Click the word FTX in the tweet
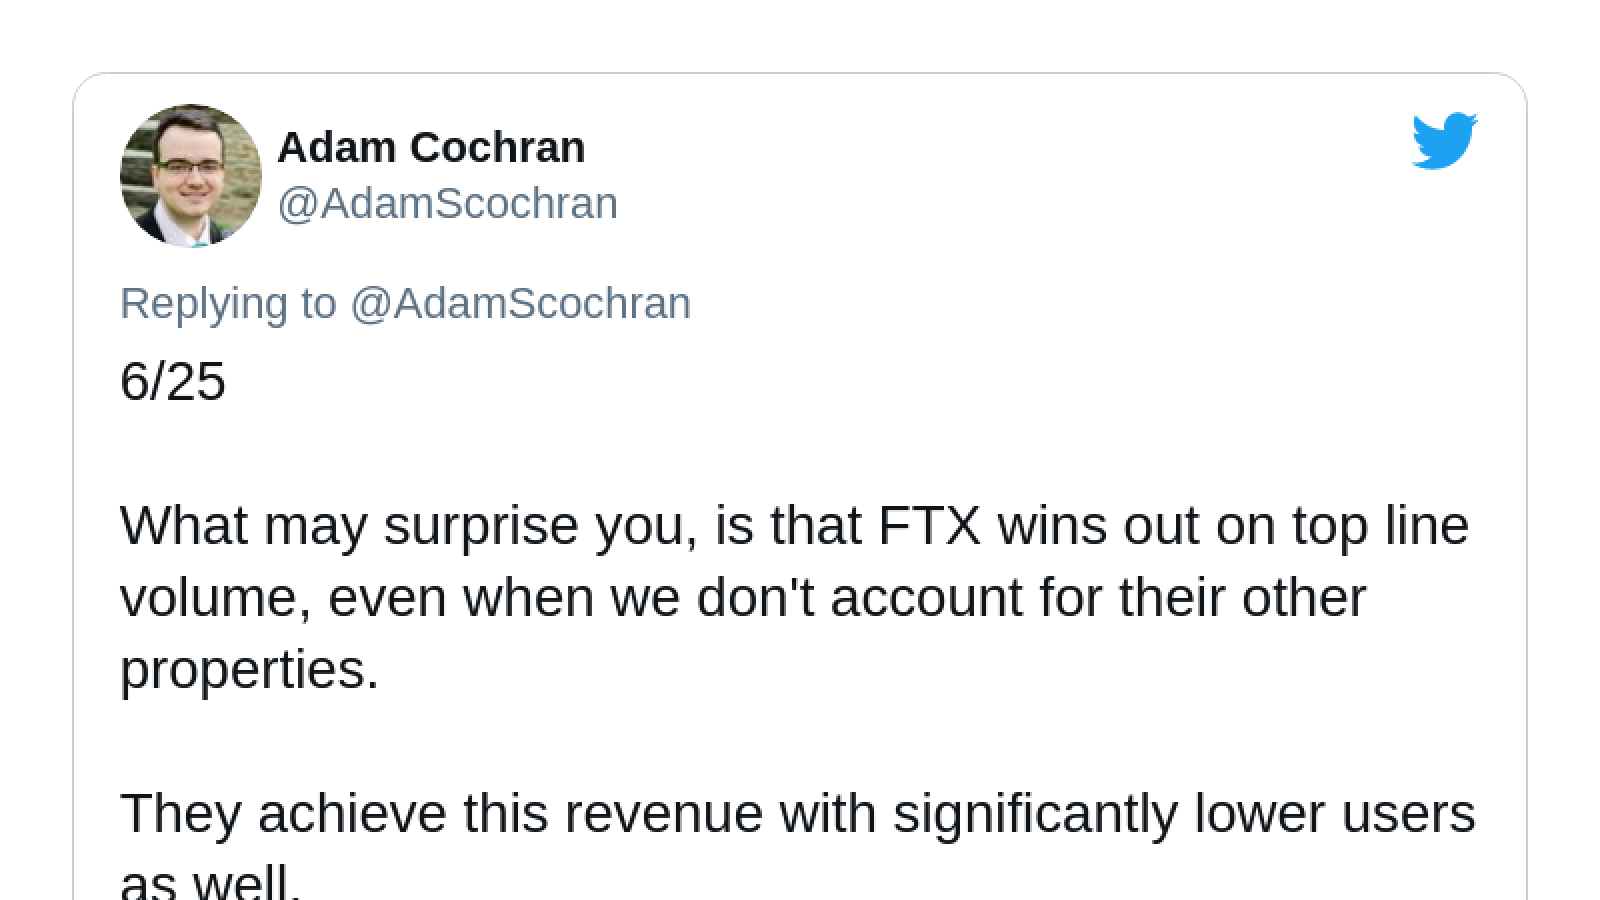1600x900 pixels. (929, 525)
